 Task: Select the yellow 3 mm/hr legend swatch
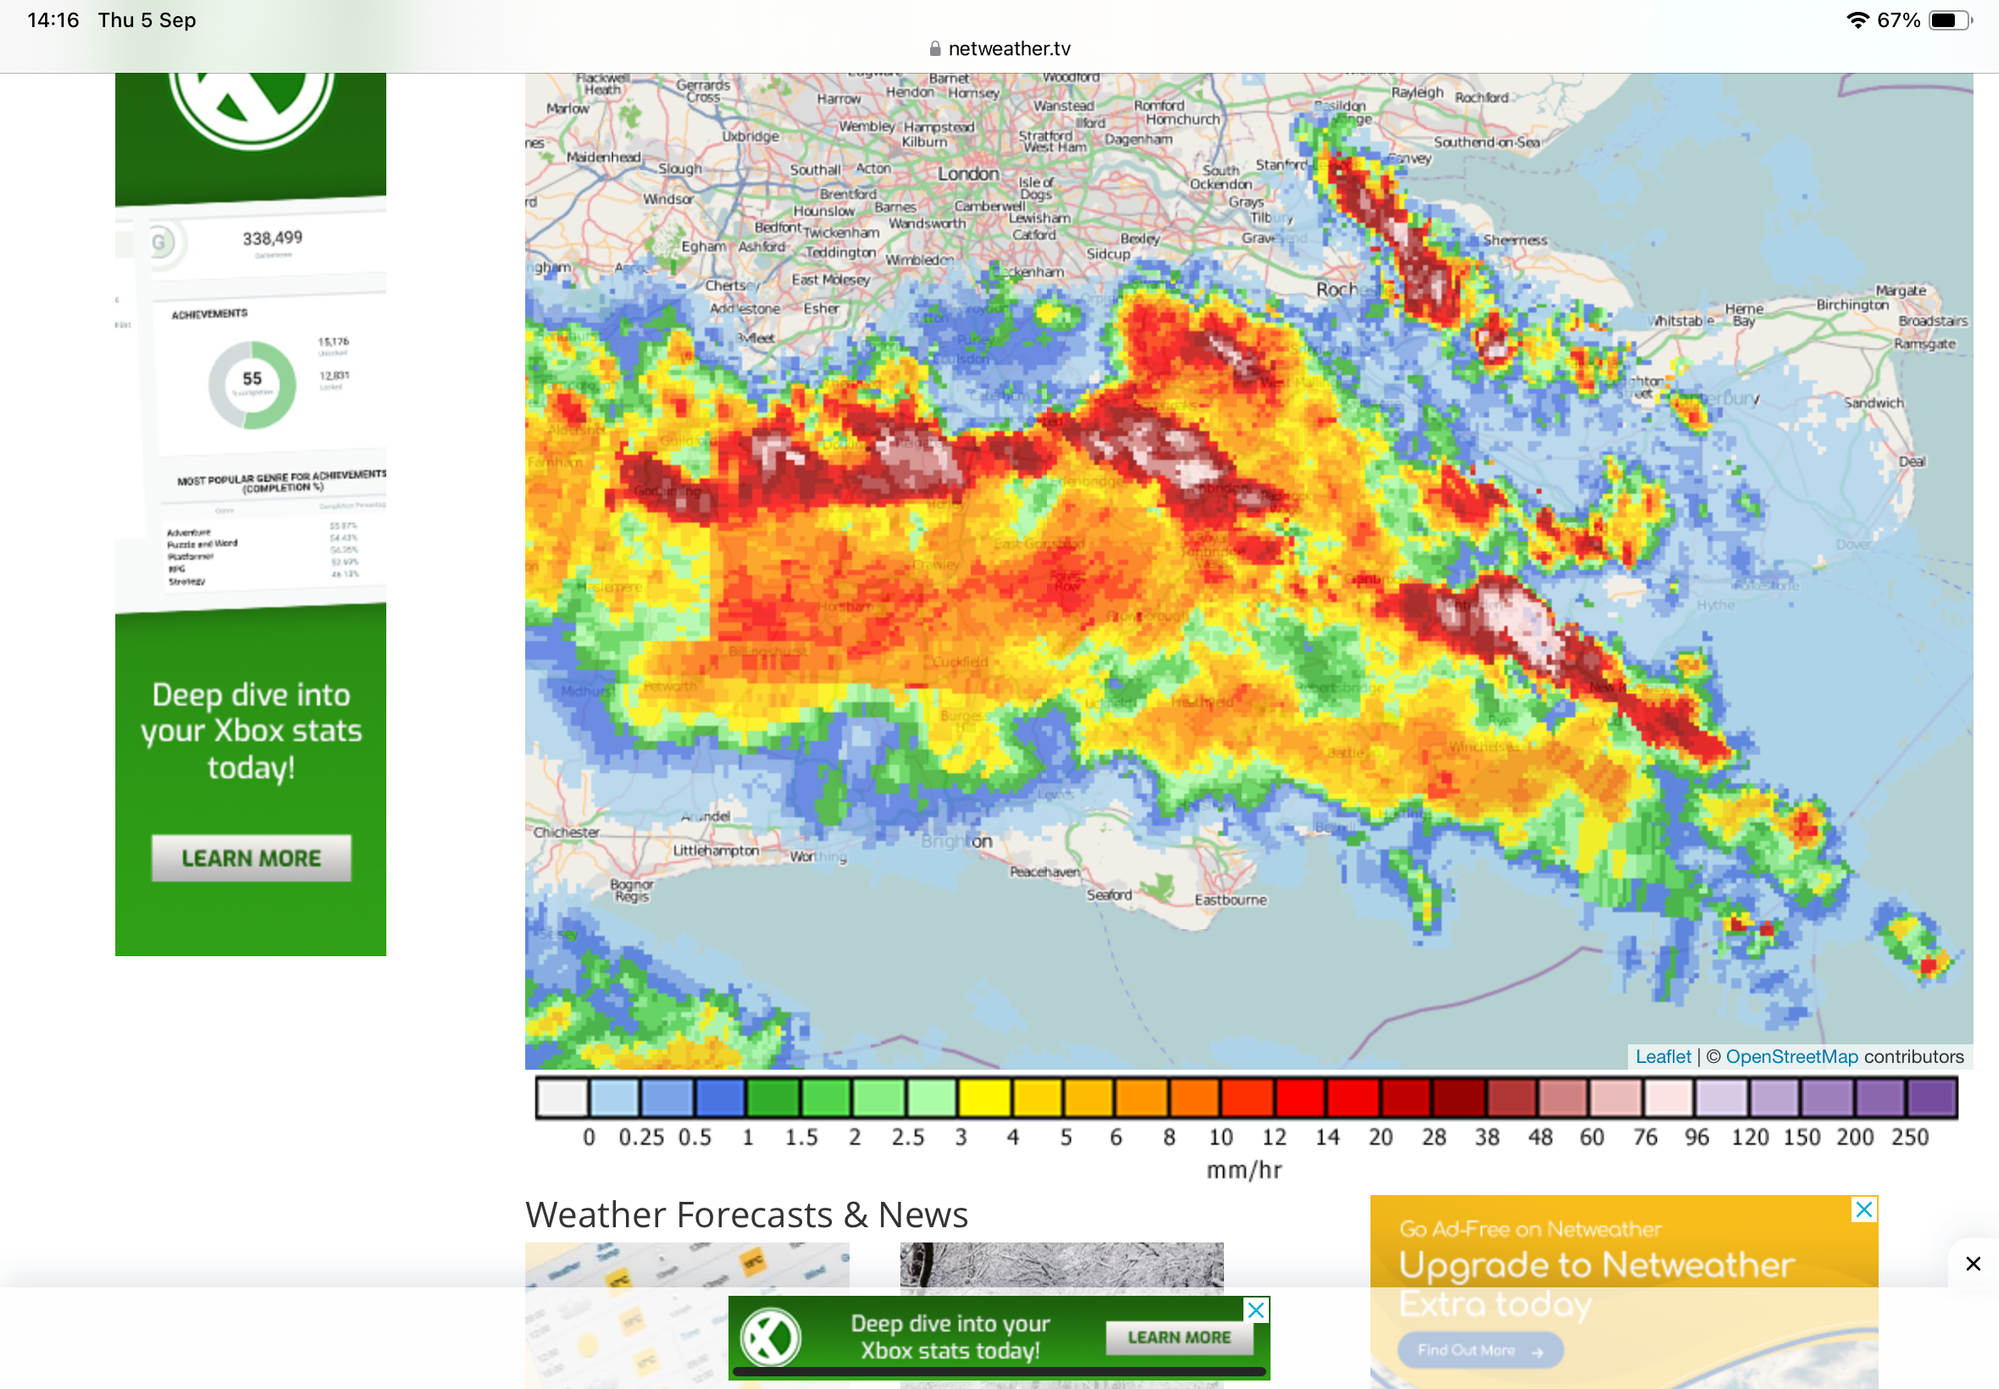click(x=985, y=1097)
